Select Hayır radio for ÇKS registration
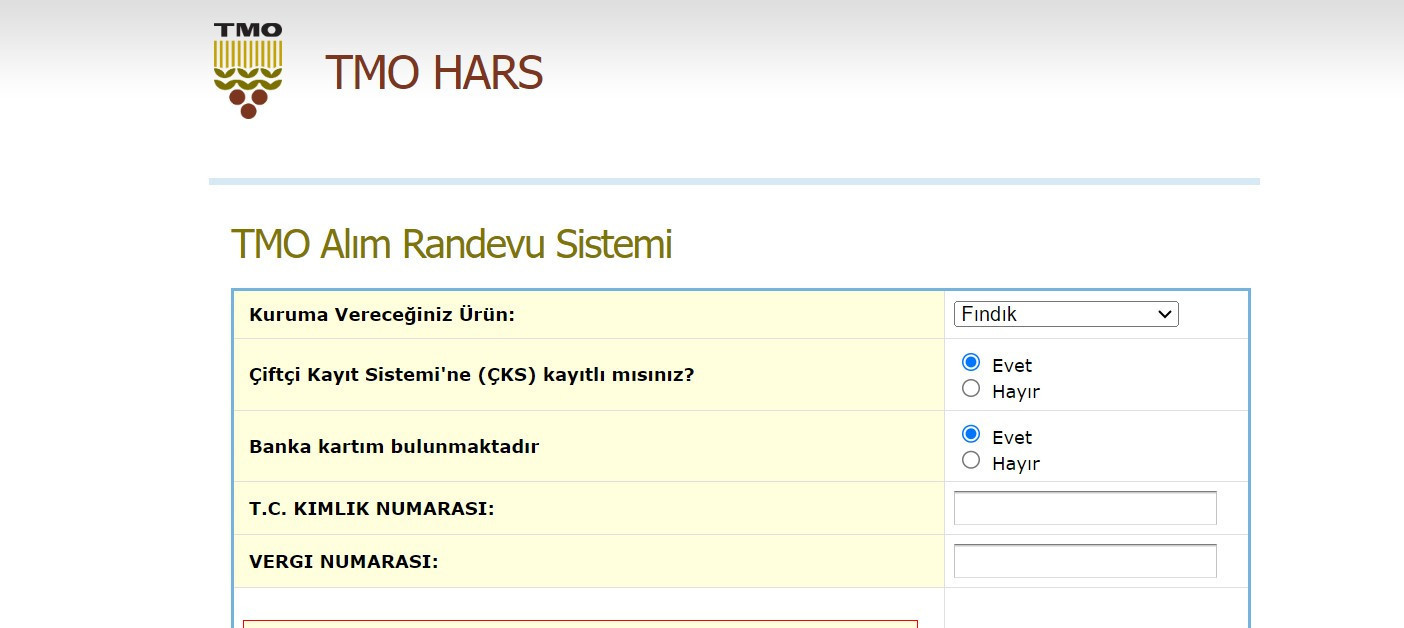The image size is (1404, 628). click(970, 389)
